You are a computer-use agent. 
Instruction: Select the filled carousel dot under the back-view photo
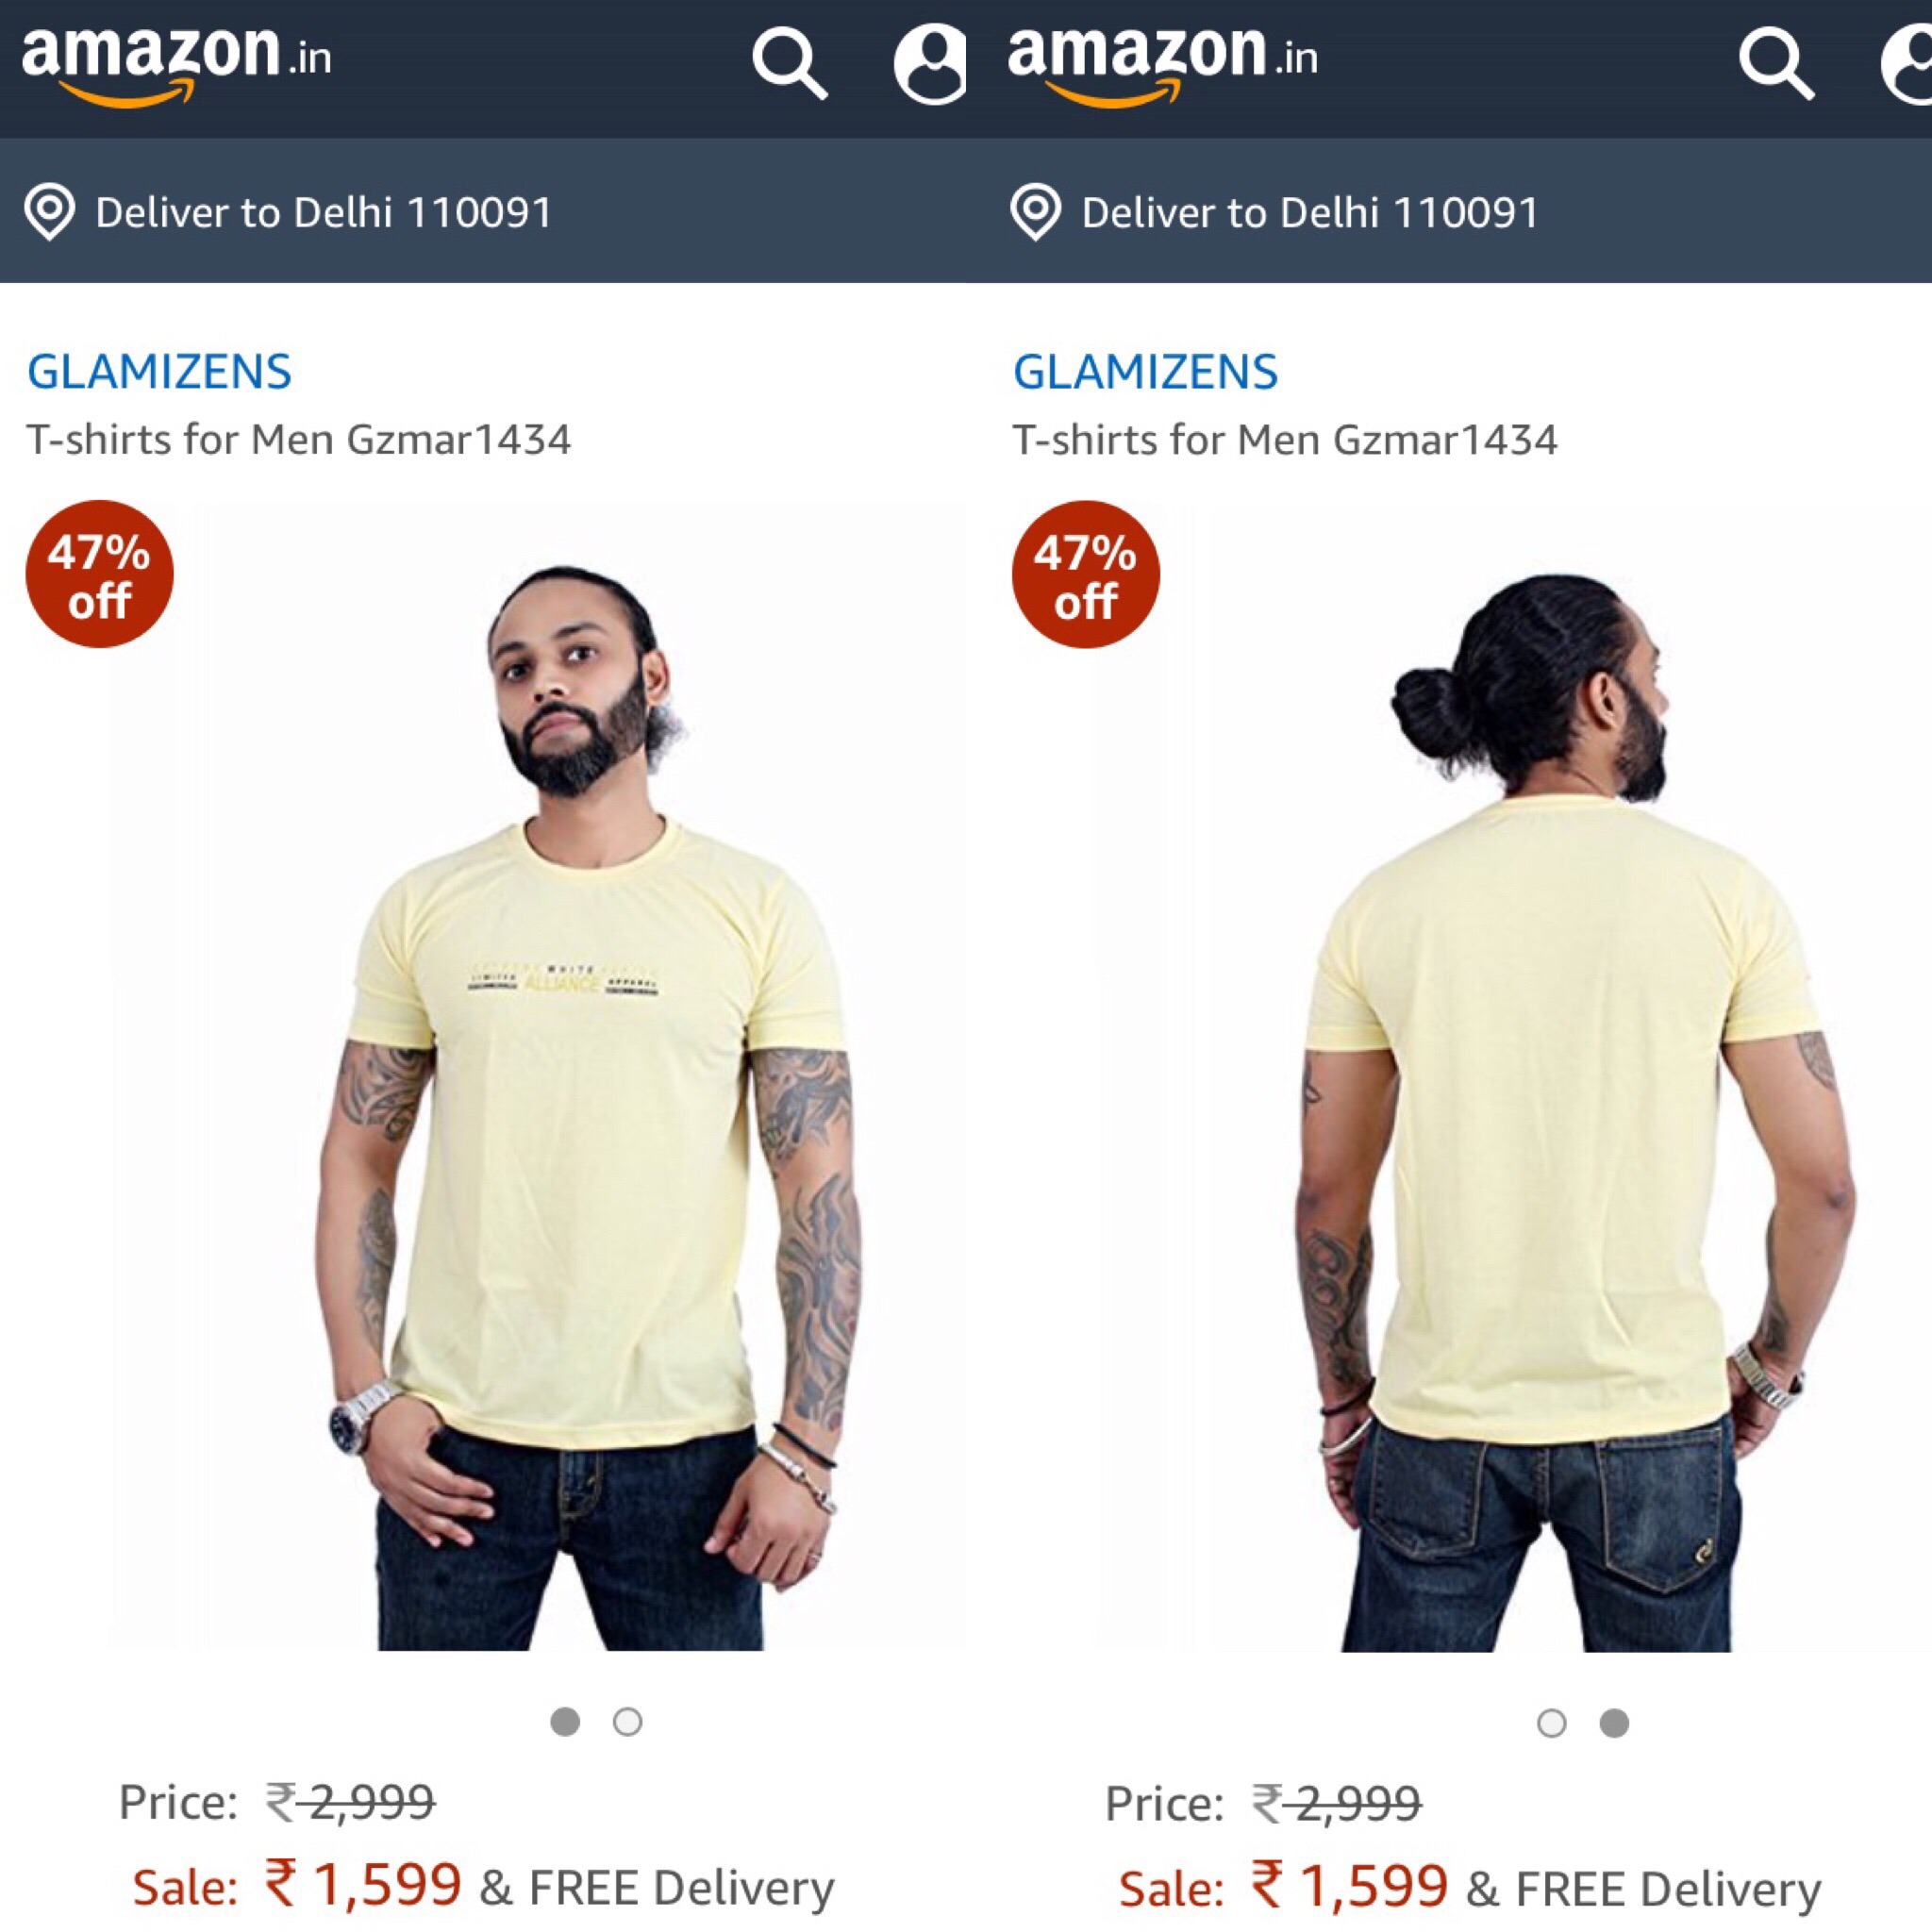pos(1614,1723)
